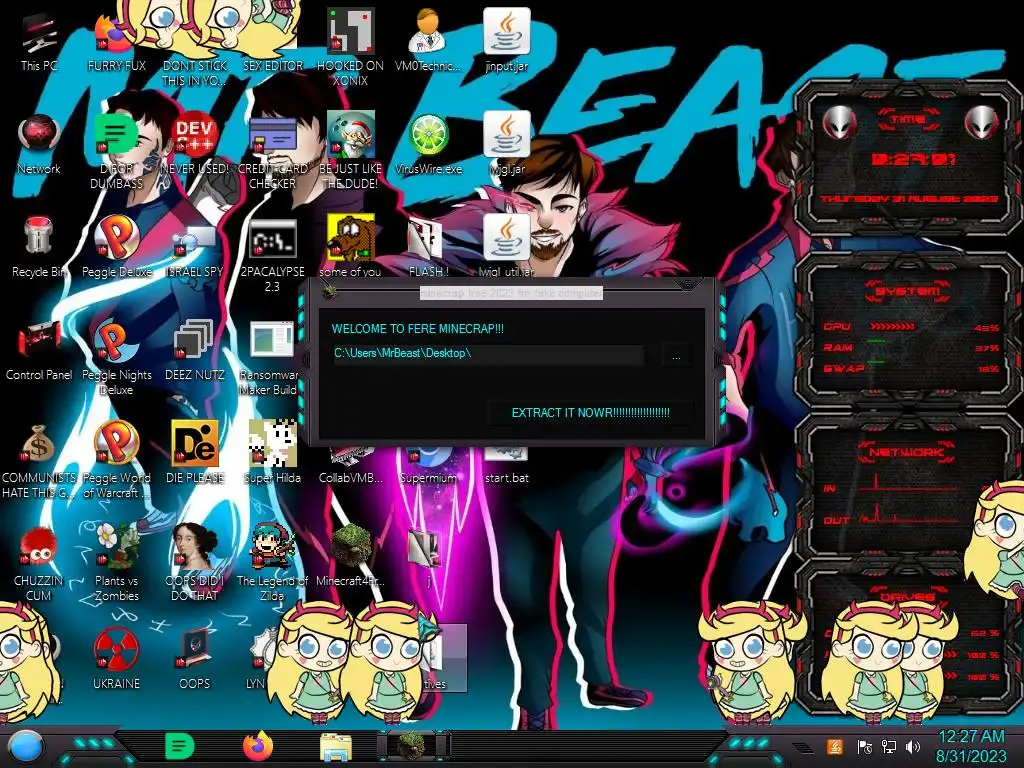Click the extraction path input field
The image size is (1024, 768).
point(488,354)
